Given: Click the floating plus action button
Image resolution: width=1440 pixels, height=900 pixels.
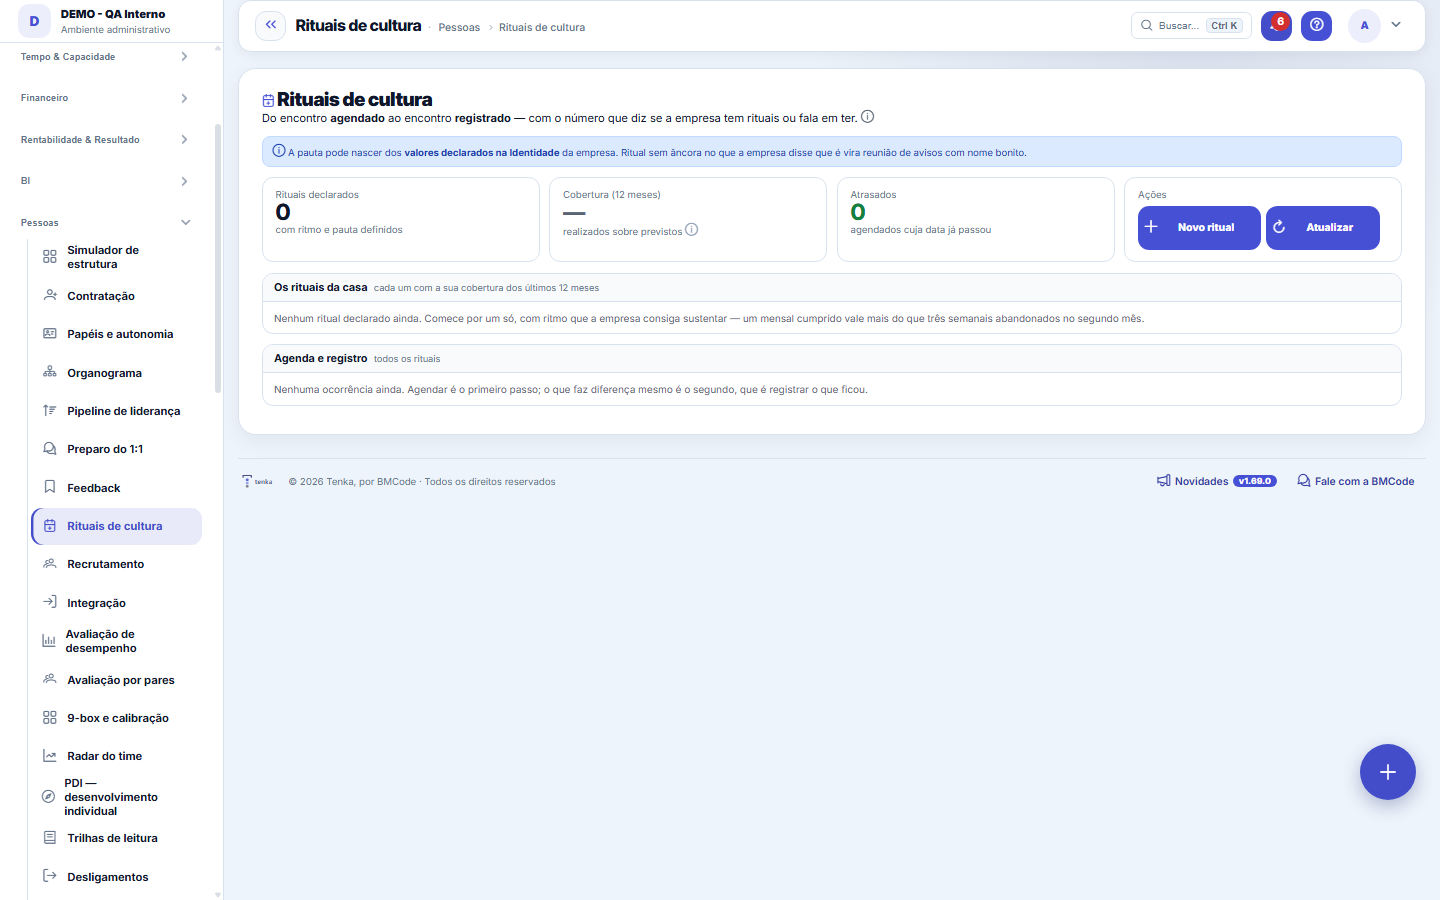Looking at the screenshot, I should tap(1387, 772).
